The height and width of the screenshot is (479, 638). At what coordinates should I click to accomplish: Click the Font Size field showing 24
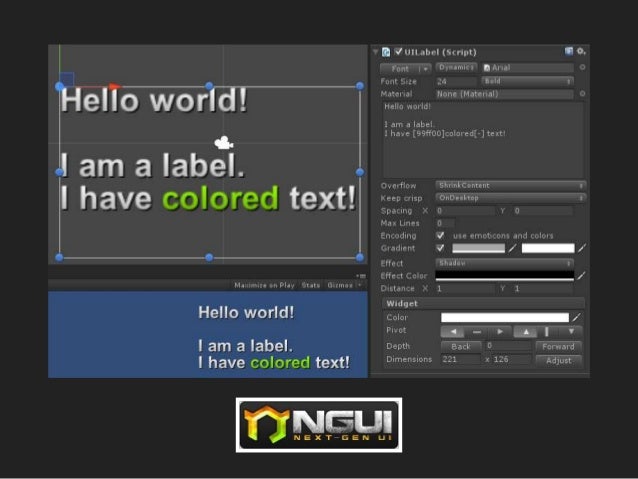point(456,81)
